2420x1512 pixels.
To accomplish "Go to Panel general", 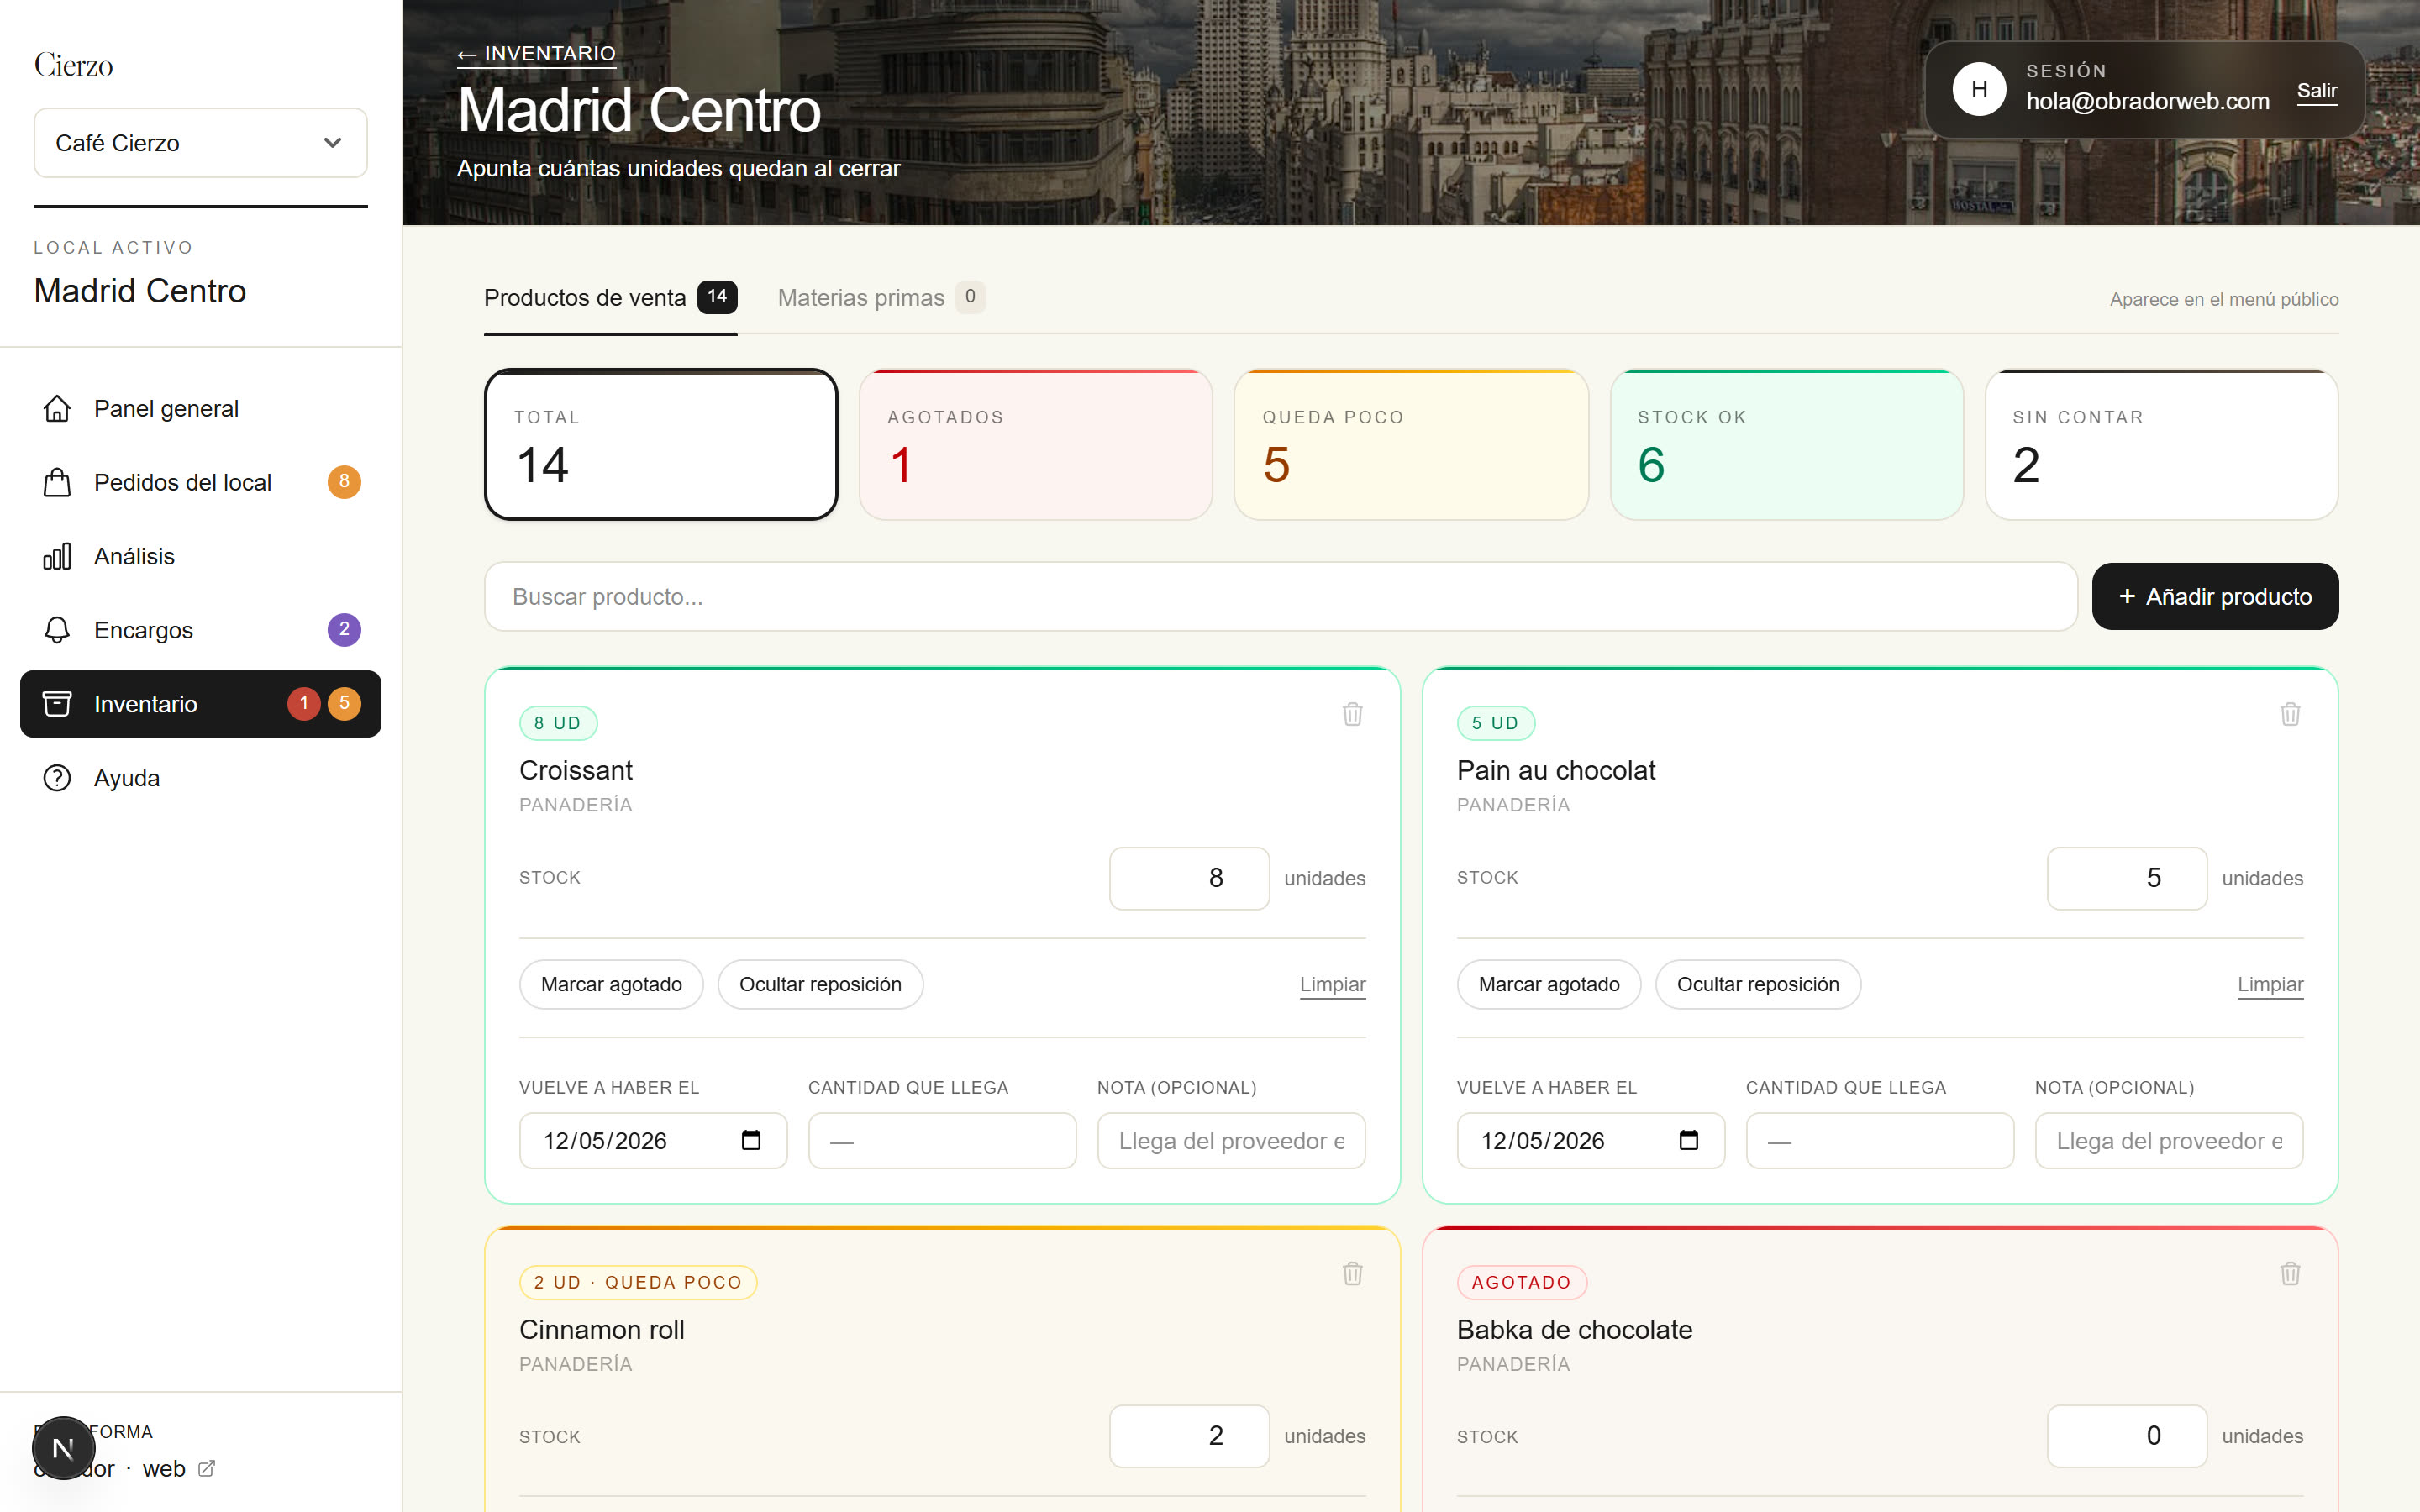I will 201,409.
